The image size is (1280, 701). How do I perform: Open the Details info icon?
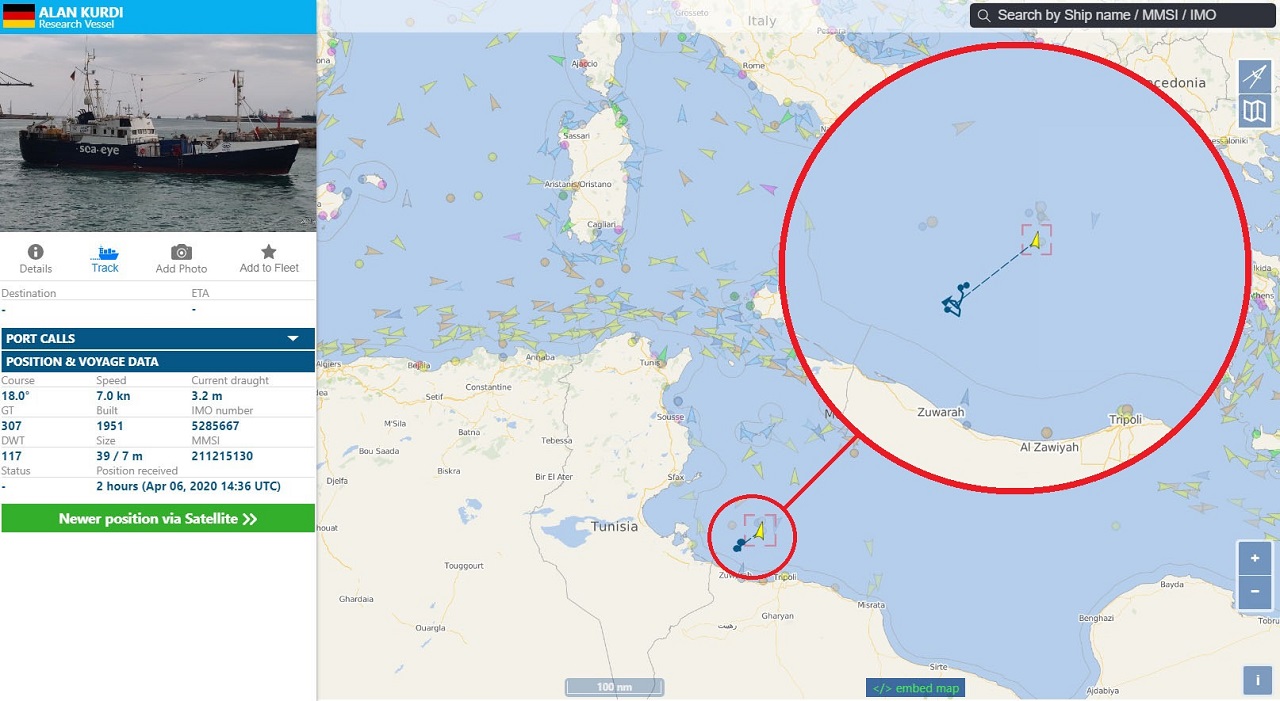click(36, 252)
